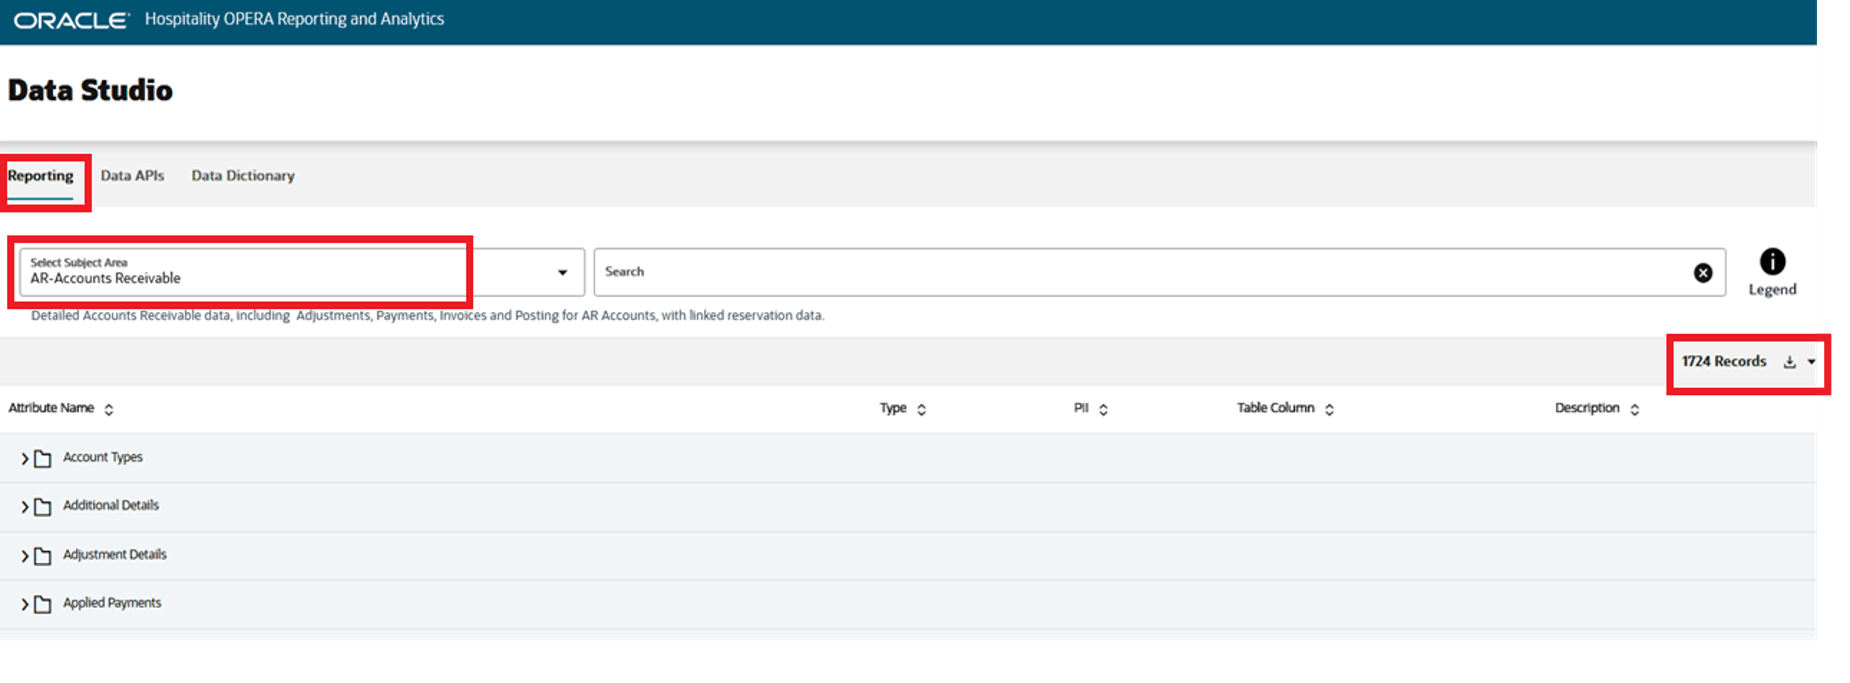Screen dimensions: 1850x683
Task: Sort by the Attribute Name column
Action: click(x=109, y=409)
